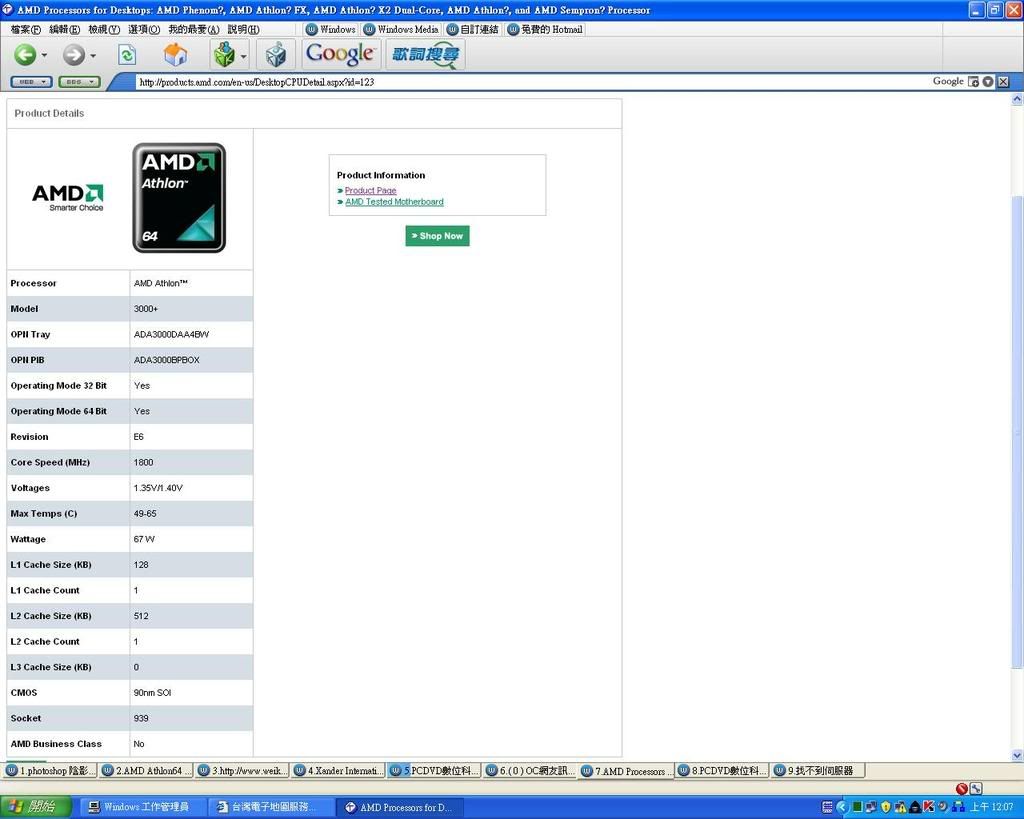Click the green cube groups toolbar icon
The image size is (1024, 819).
[x=224, y=55]
